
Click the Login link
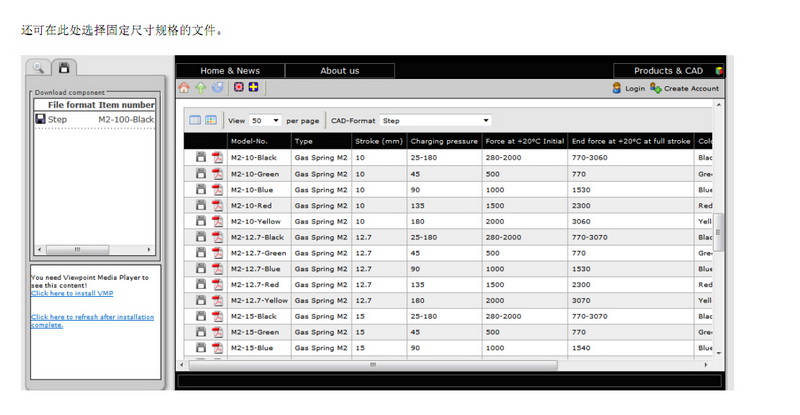pos(629,88)
